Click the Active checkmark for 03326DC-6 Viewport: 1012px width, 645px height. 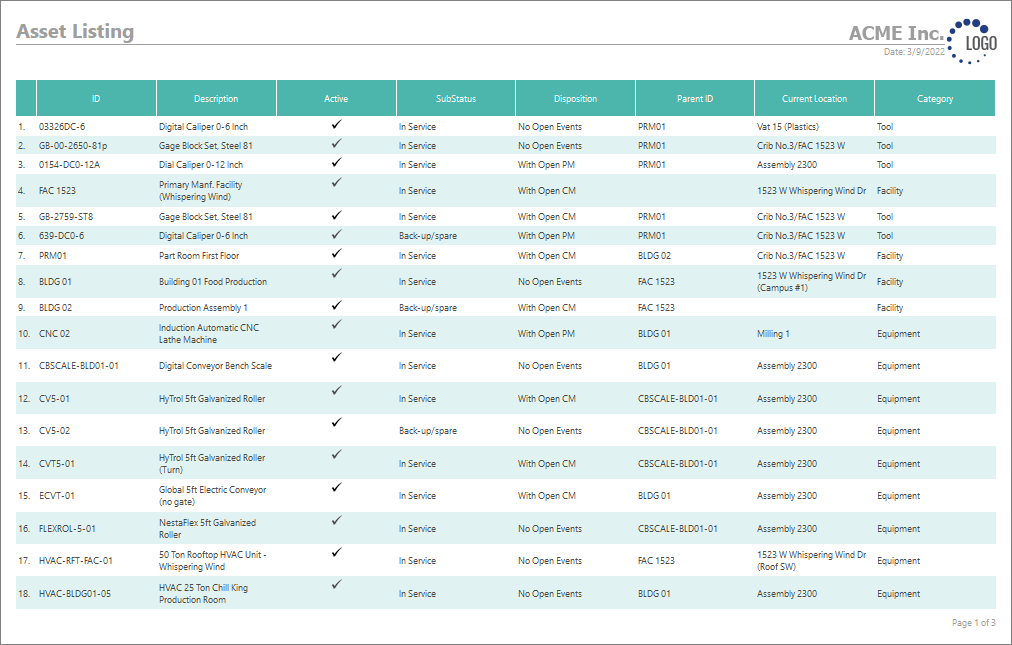coord(336,125)
